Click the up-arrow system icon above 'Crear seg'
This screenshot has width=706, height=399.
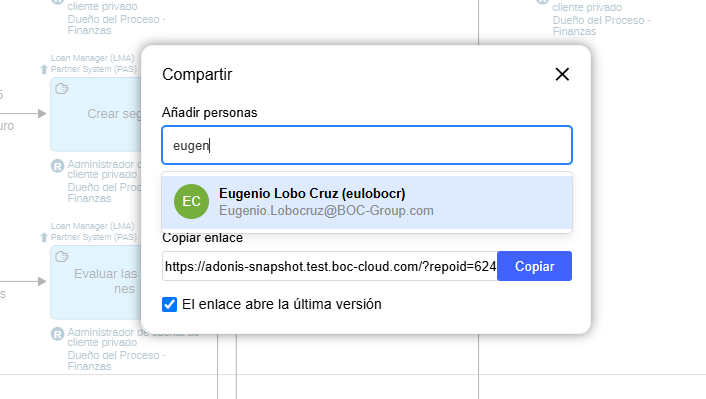pos(44,69)
